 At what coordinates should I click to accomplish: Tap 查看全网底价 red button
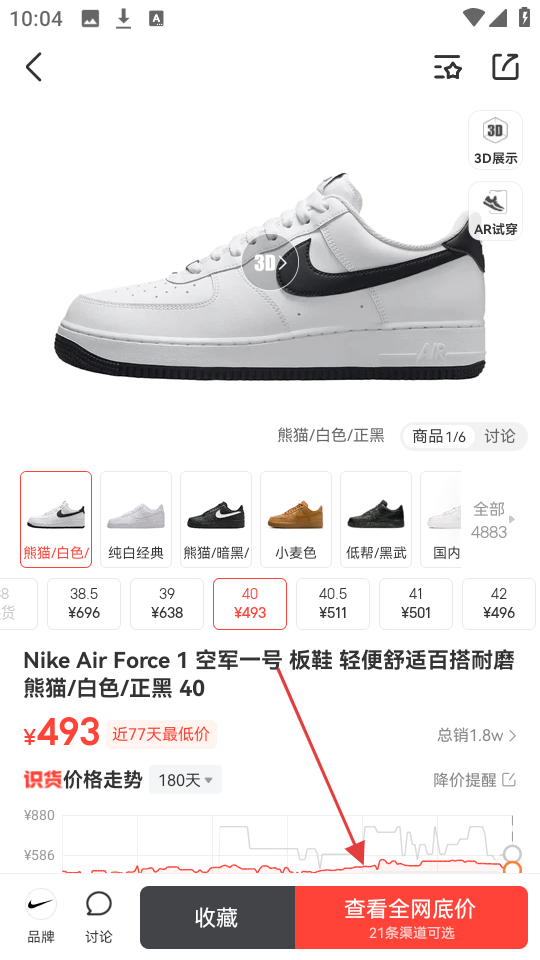point(411,917)
